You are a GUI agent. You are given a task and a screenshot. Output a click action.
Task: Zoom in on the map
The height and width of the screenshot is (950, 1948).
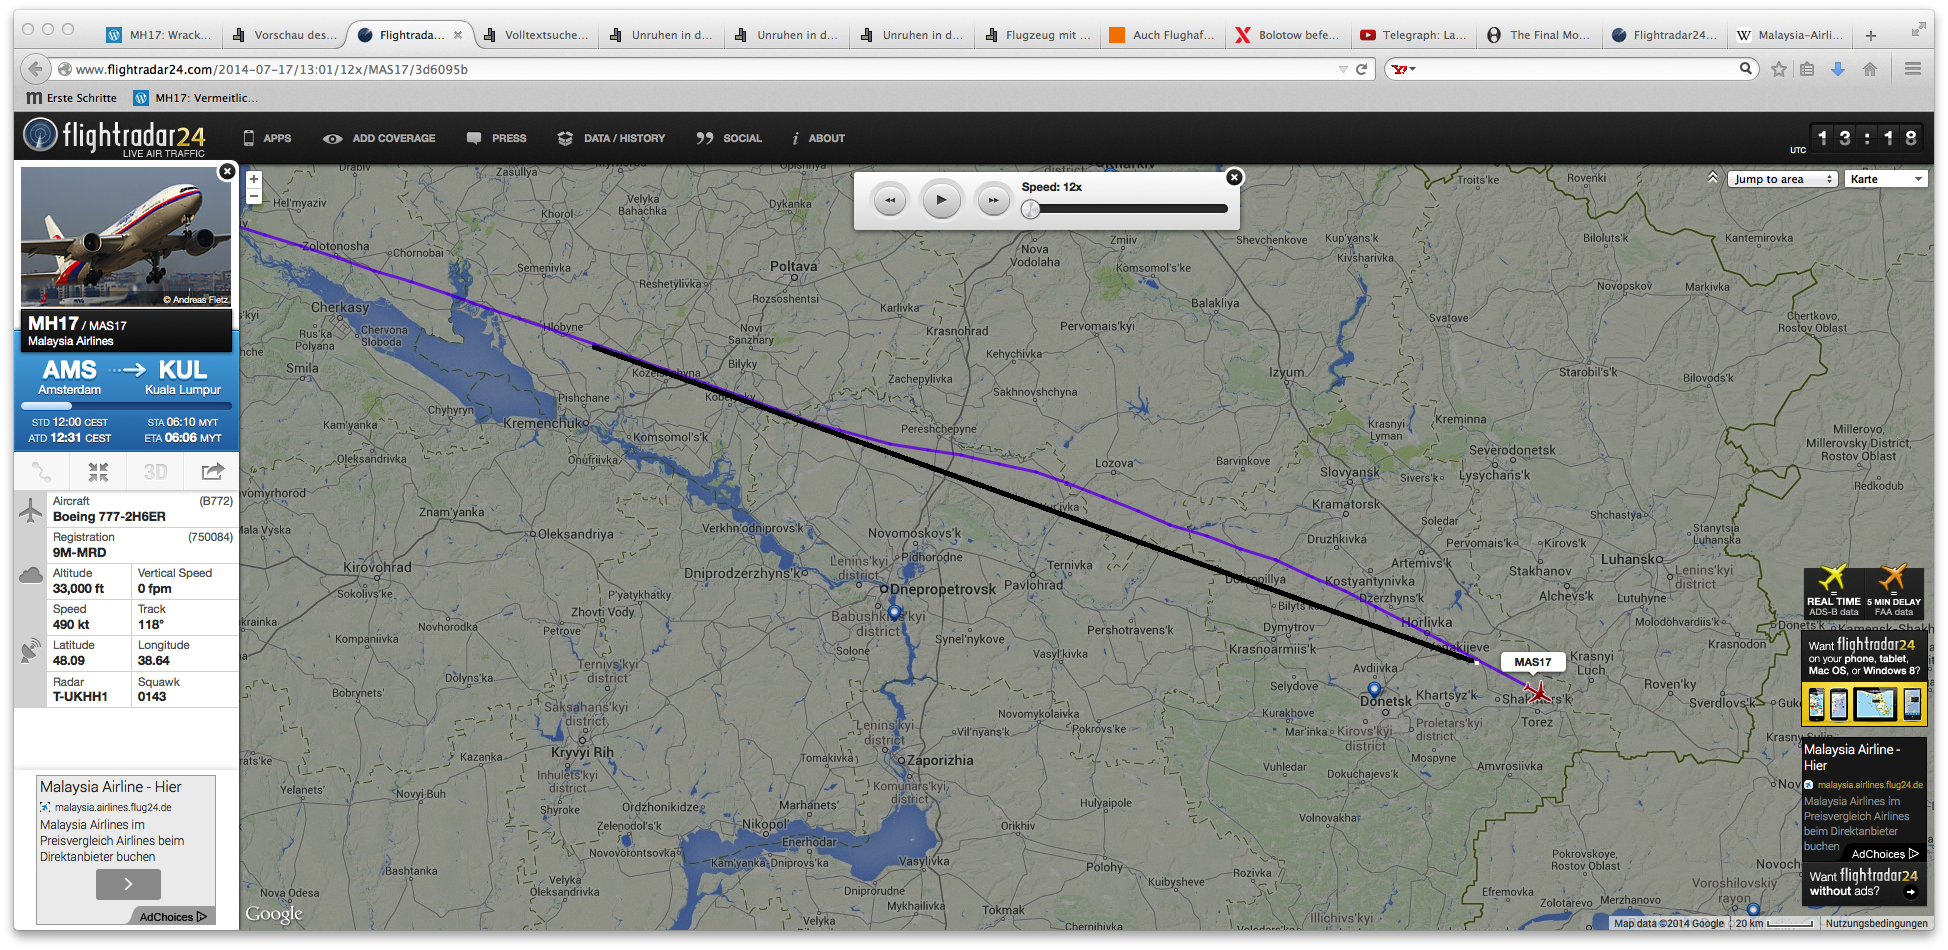[x=254, y=179]
